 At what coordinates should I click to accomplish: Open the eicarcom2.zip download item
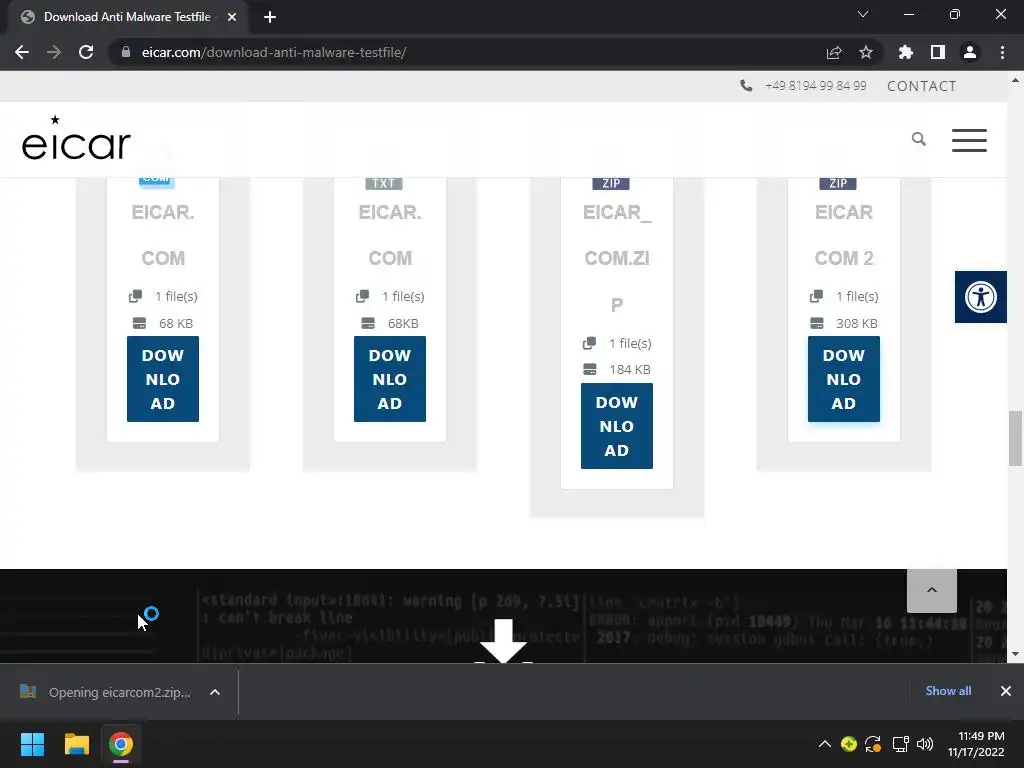pyautogui.click(x=106, y=692)
